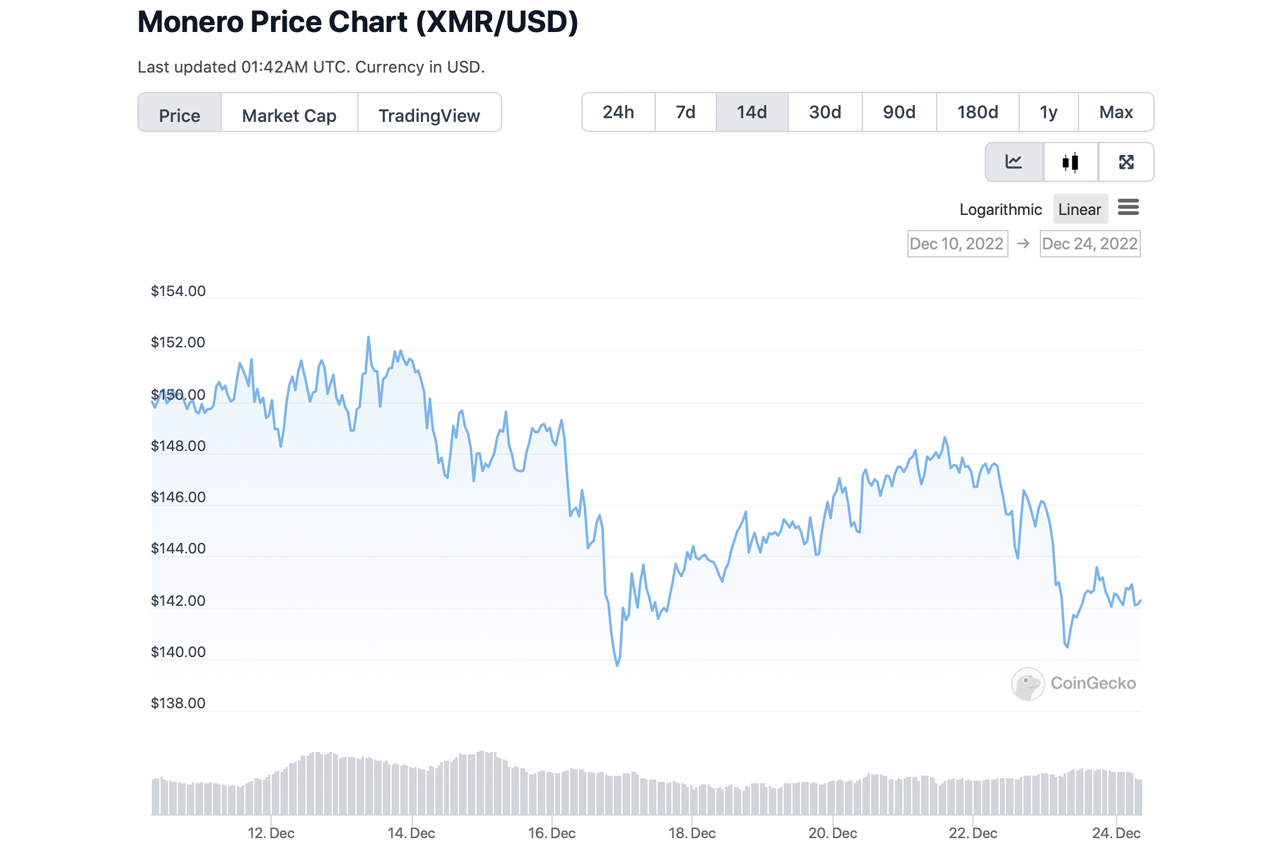Select the line chart icon
Screen dimensions: 1280x850
1014,161
